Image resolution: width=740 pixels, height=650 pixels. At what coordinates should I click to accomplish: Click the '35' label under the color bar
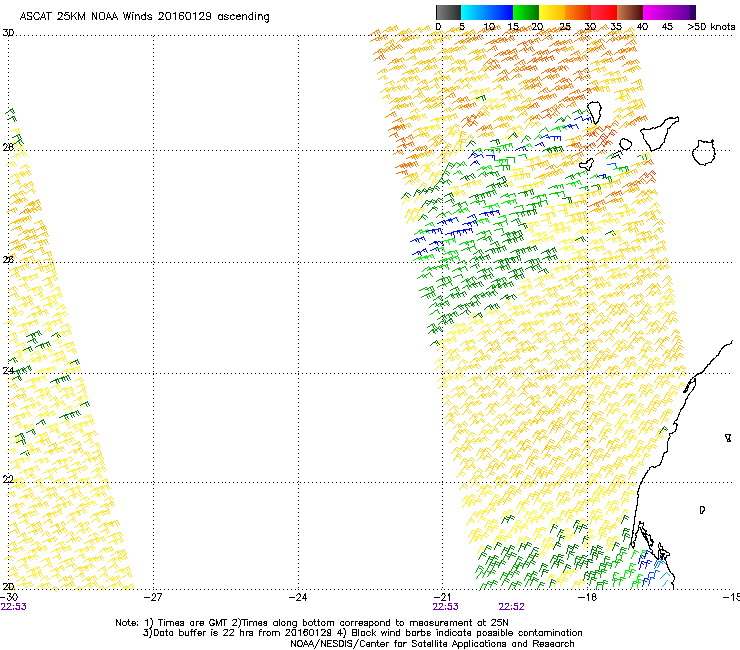click(616, 26)
